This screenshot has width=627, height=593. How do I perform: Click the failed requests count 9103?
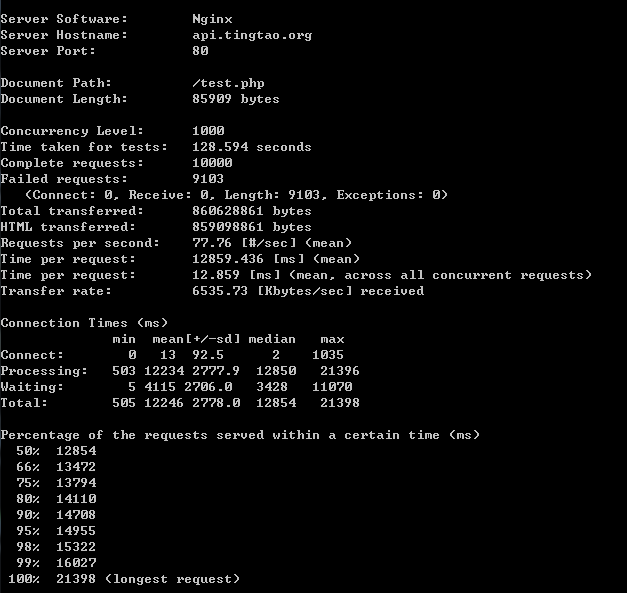(x=208, y=179)
